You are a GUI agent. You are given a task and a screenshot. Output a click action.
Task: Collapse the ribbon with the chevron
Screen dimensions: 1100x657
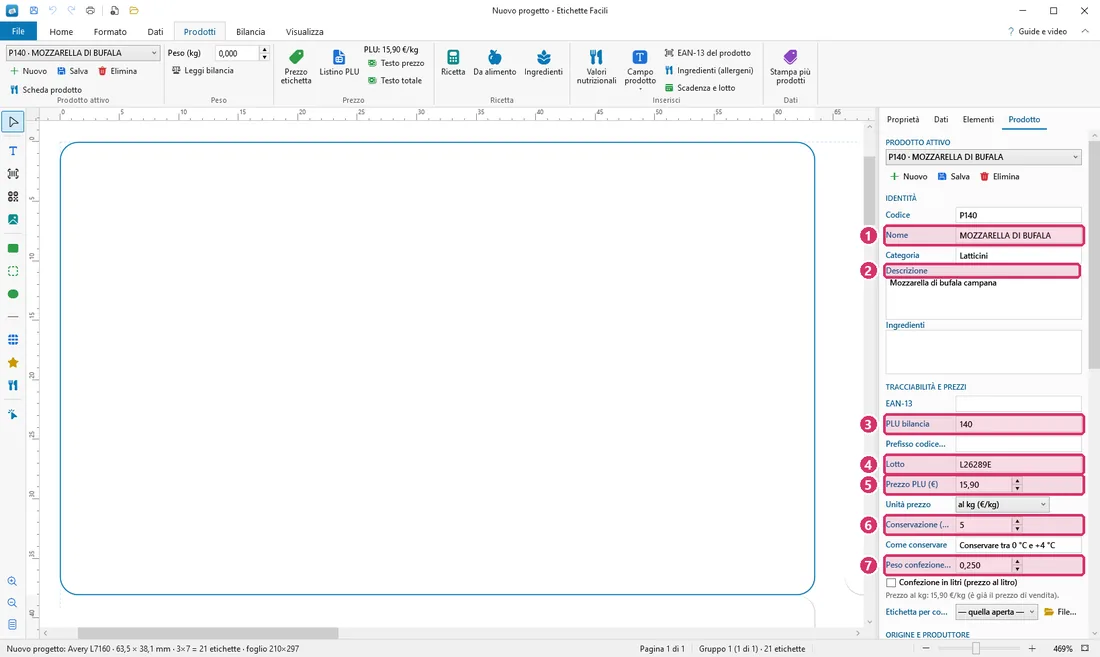pyautogui.click(x=1085, y=31)
